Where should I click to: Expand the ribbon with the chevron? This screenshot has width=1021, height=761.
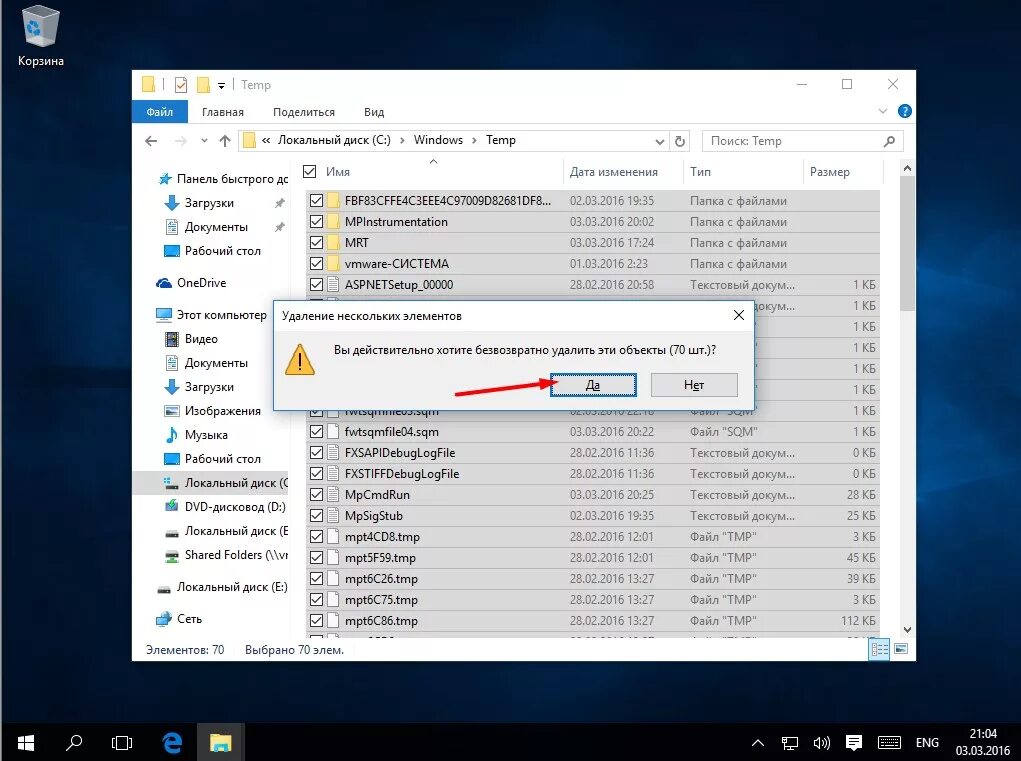click(883, 111)
